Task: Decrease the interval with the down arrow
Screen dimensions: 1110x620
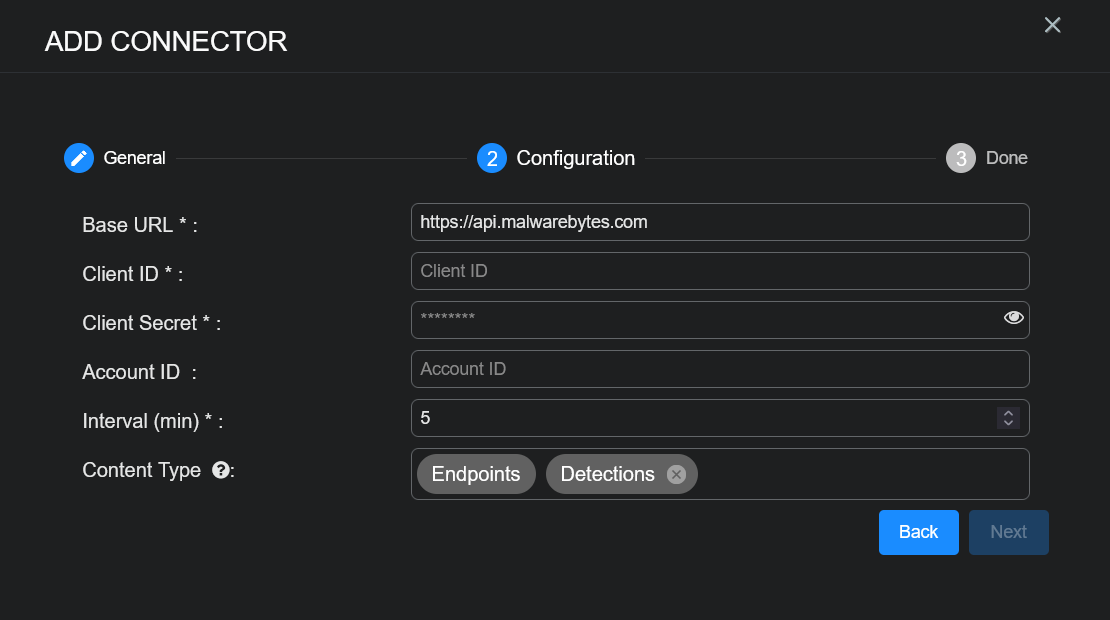Action: click(x=1009, y=423)
